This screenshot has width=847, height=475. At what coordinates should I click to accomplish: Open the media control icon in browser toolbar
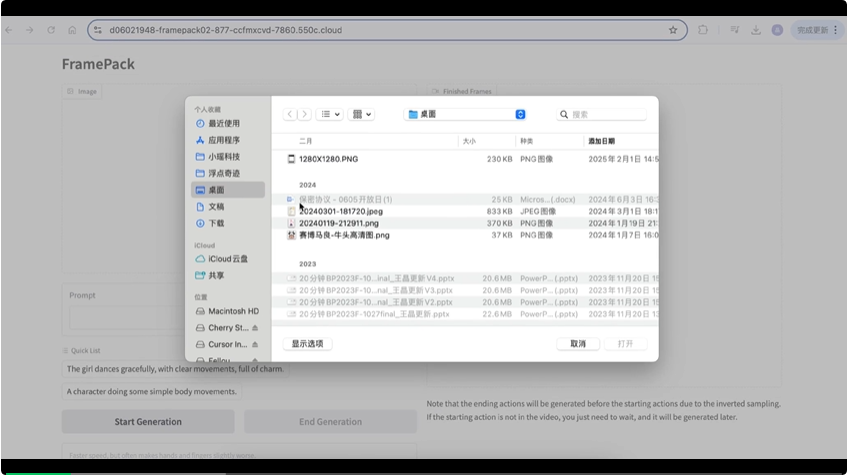pyautogui.click(x=735, y=30)
